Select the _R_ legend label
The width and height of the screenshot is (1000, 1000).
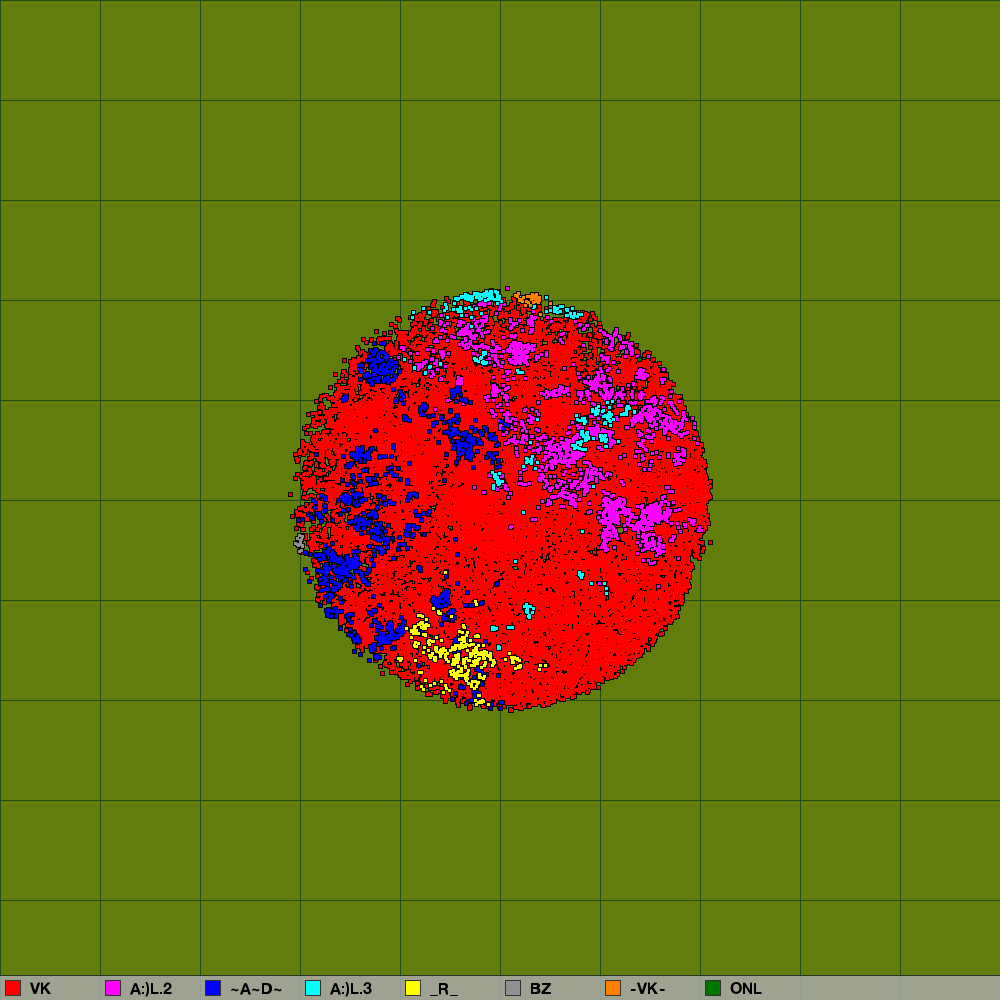point(444,989)
